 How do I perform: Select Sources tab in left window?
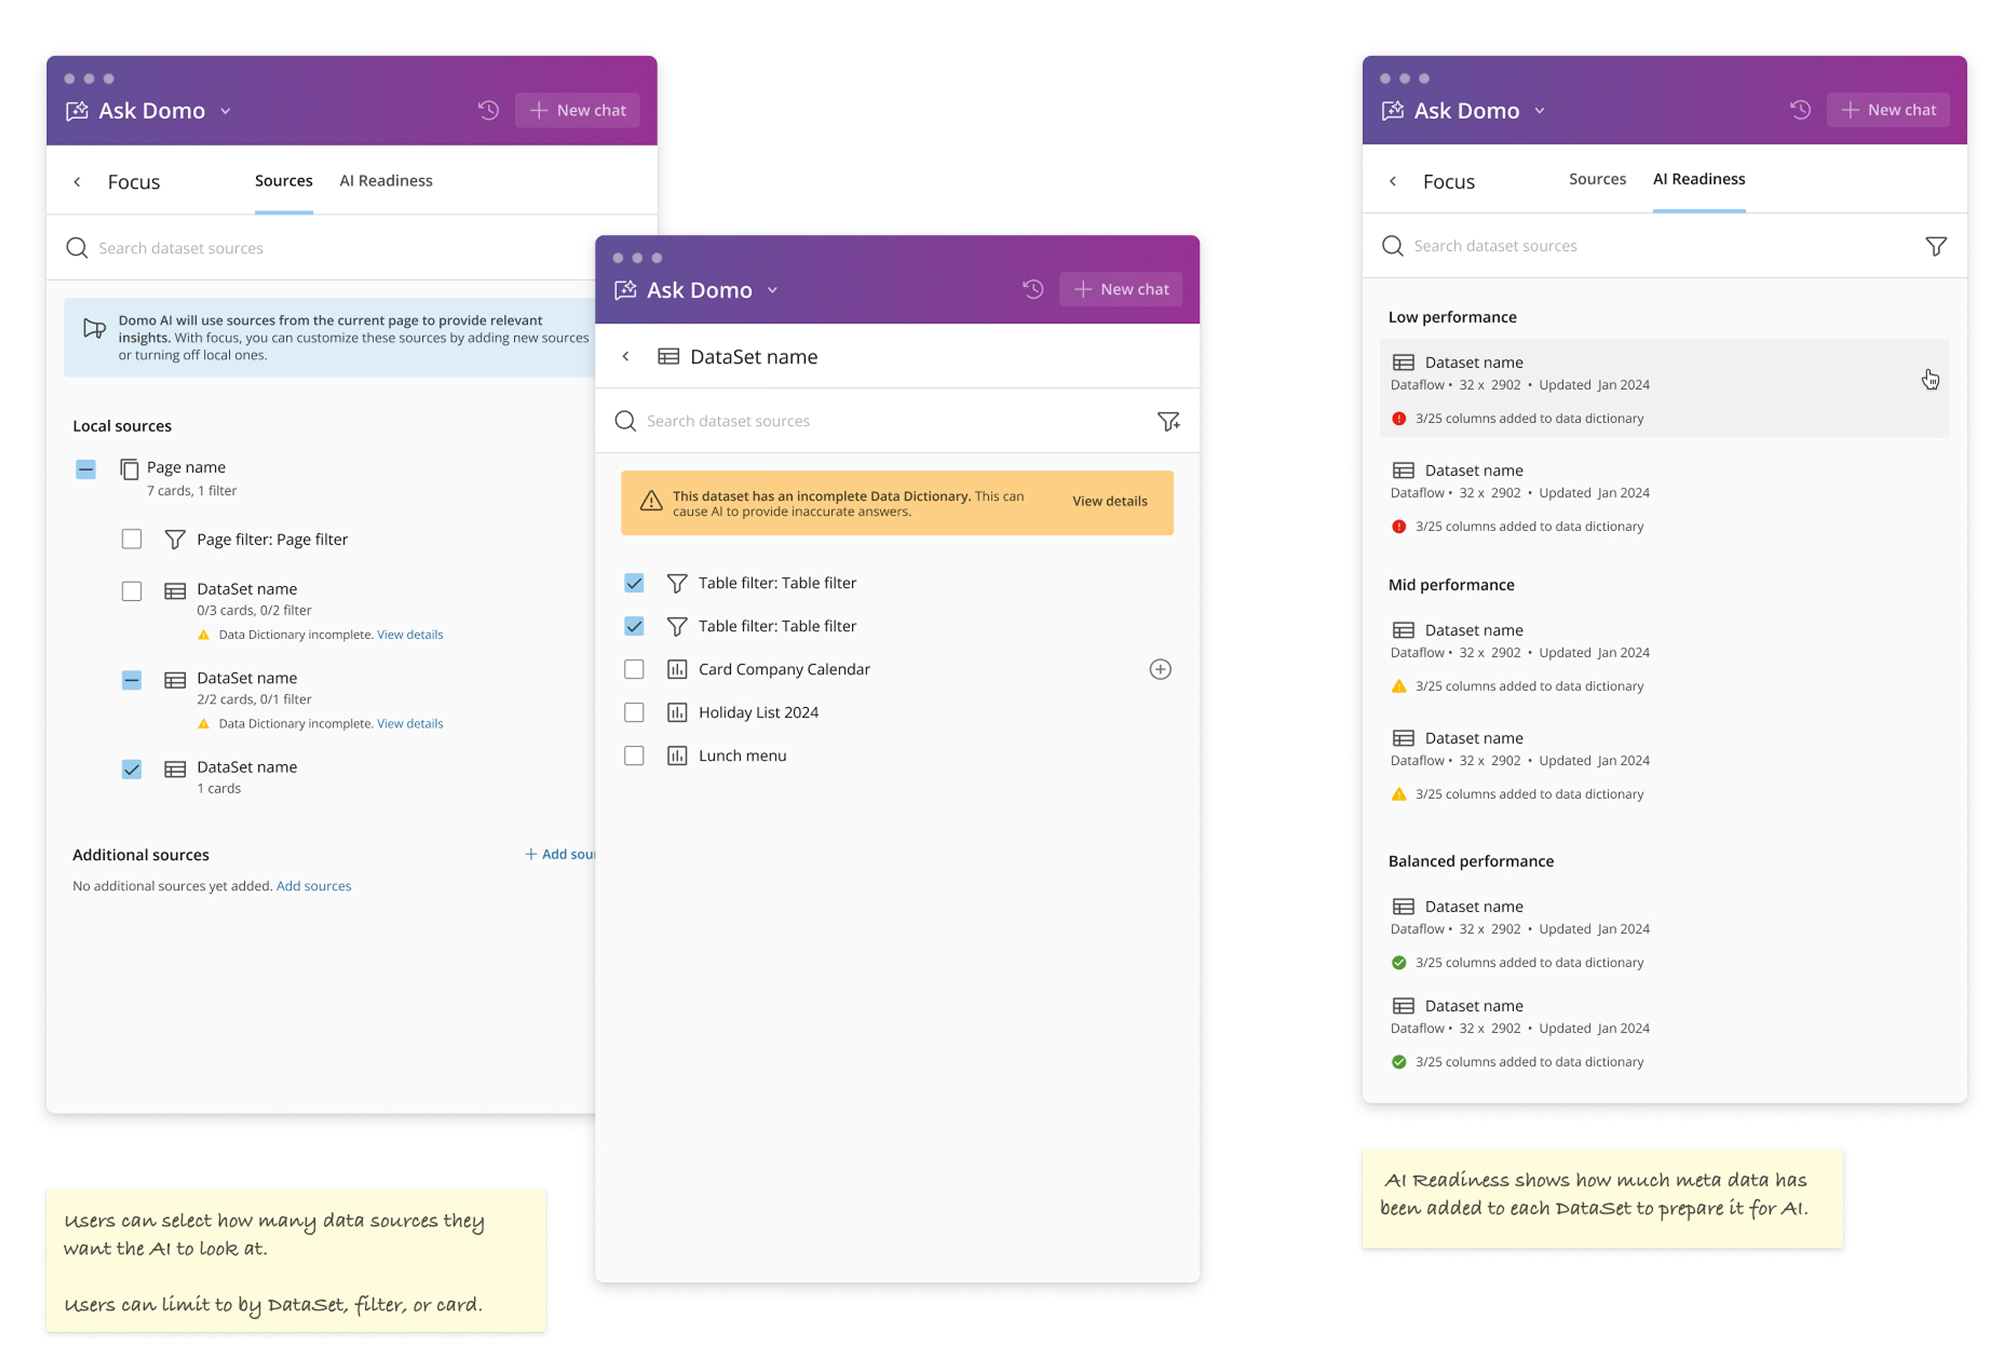(x=284, y=181)
